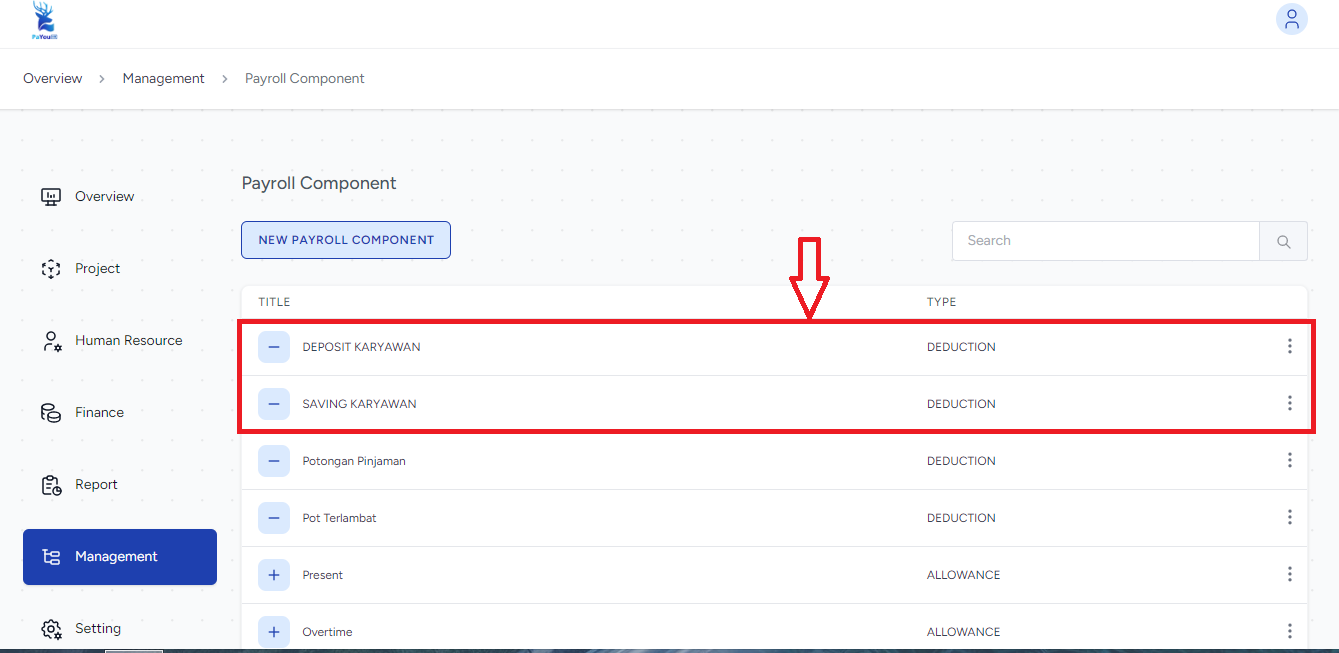This screenshot has width=1339, height=653.
Task: Click the minus icon beside DEPOSIT KARYAWAN
Action: [x=274, y=347]
